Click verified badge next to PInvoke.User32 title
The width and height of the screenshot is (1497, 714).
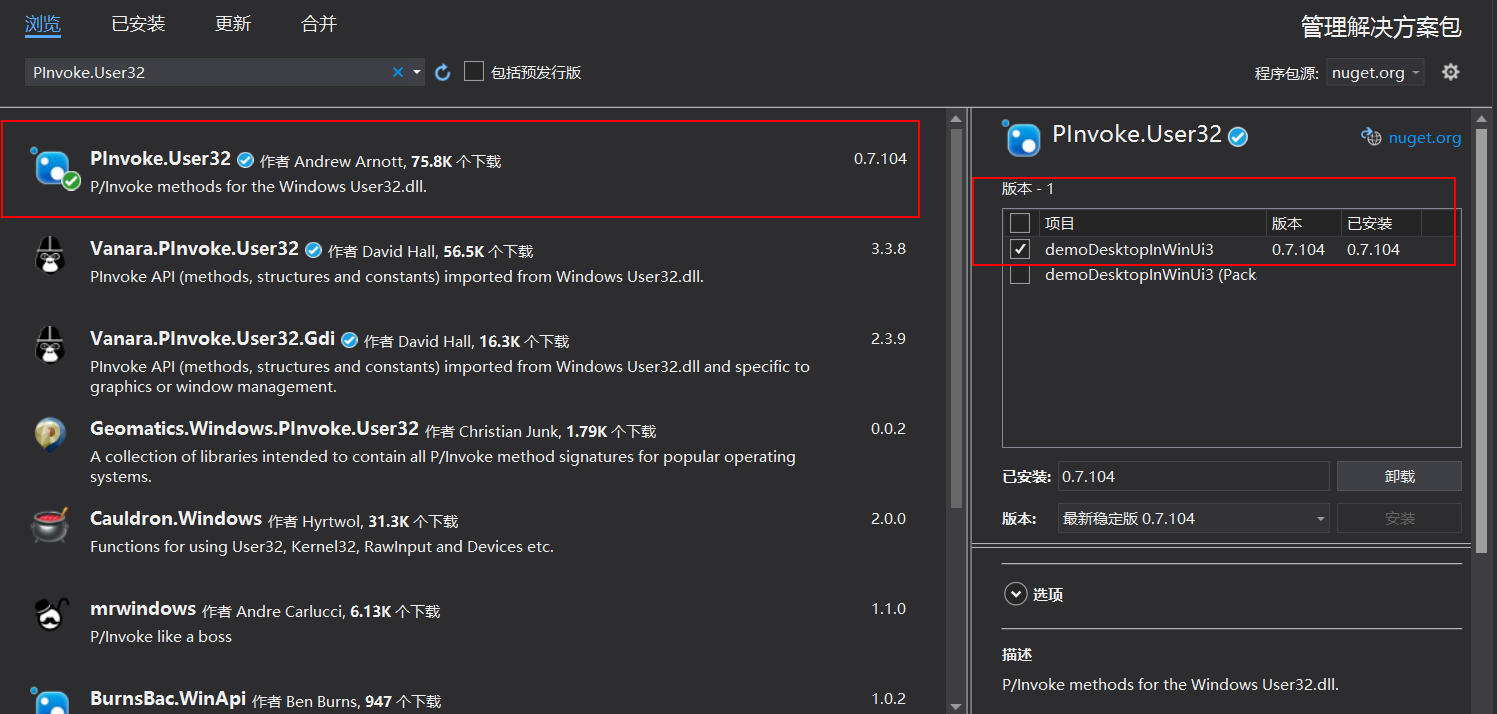coord(245,160)
